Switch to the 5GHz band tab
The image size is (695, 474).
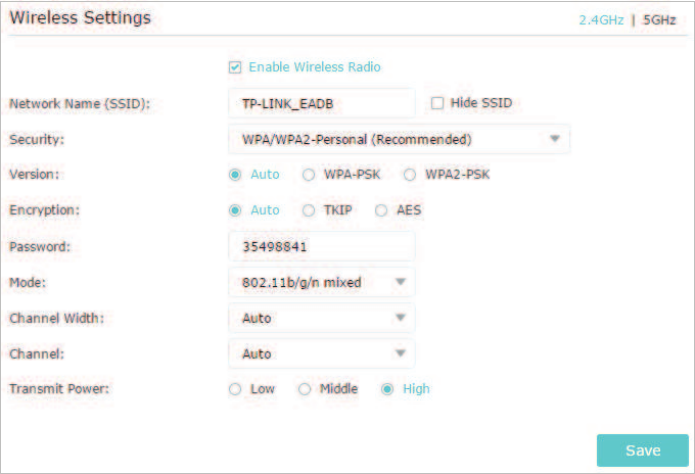[660, 20]
